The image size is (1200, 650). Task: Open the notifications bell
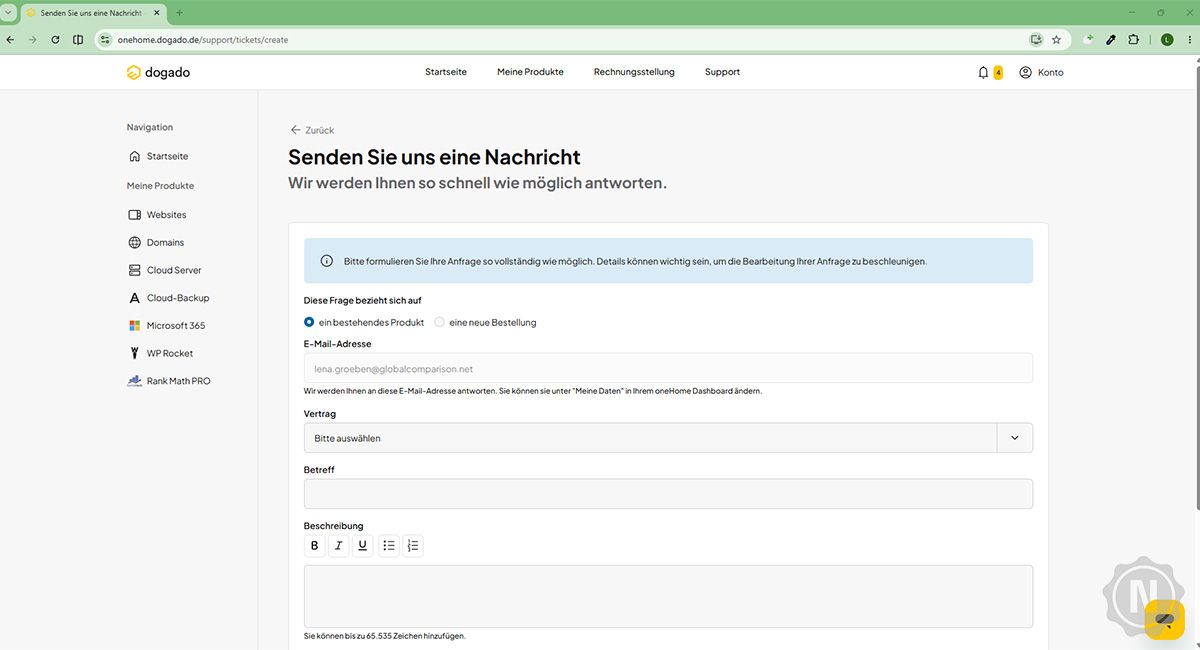tap(983, 72)
